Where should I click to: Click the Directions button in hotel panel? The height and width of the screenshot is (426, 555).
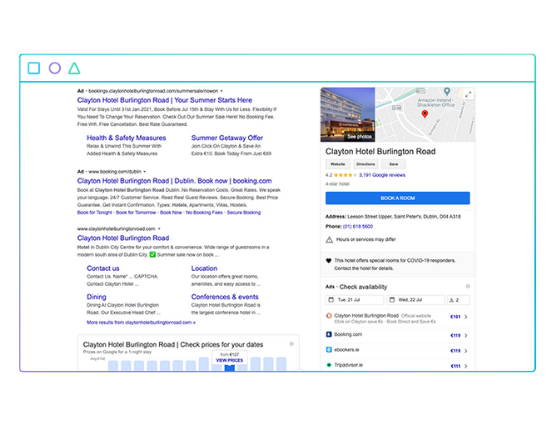coord(366,164)
